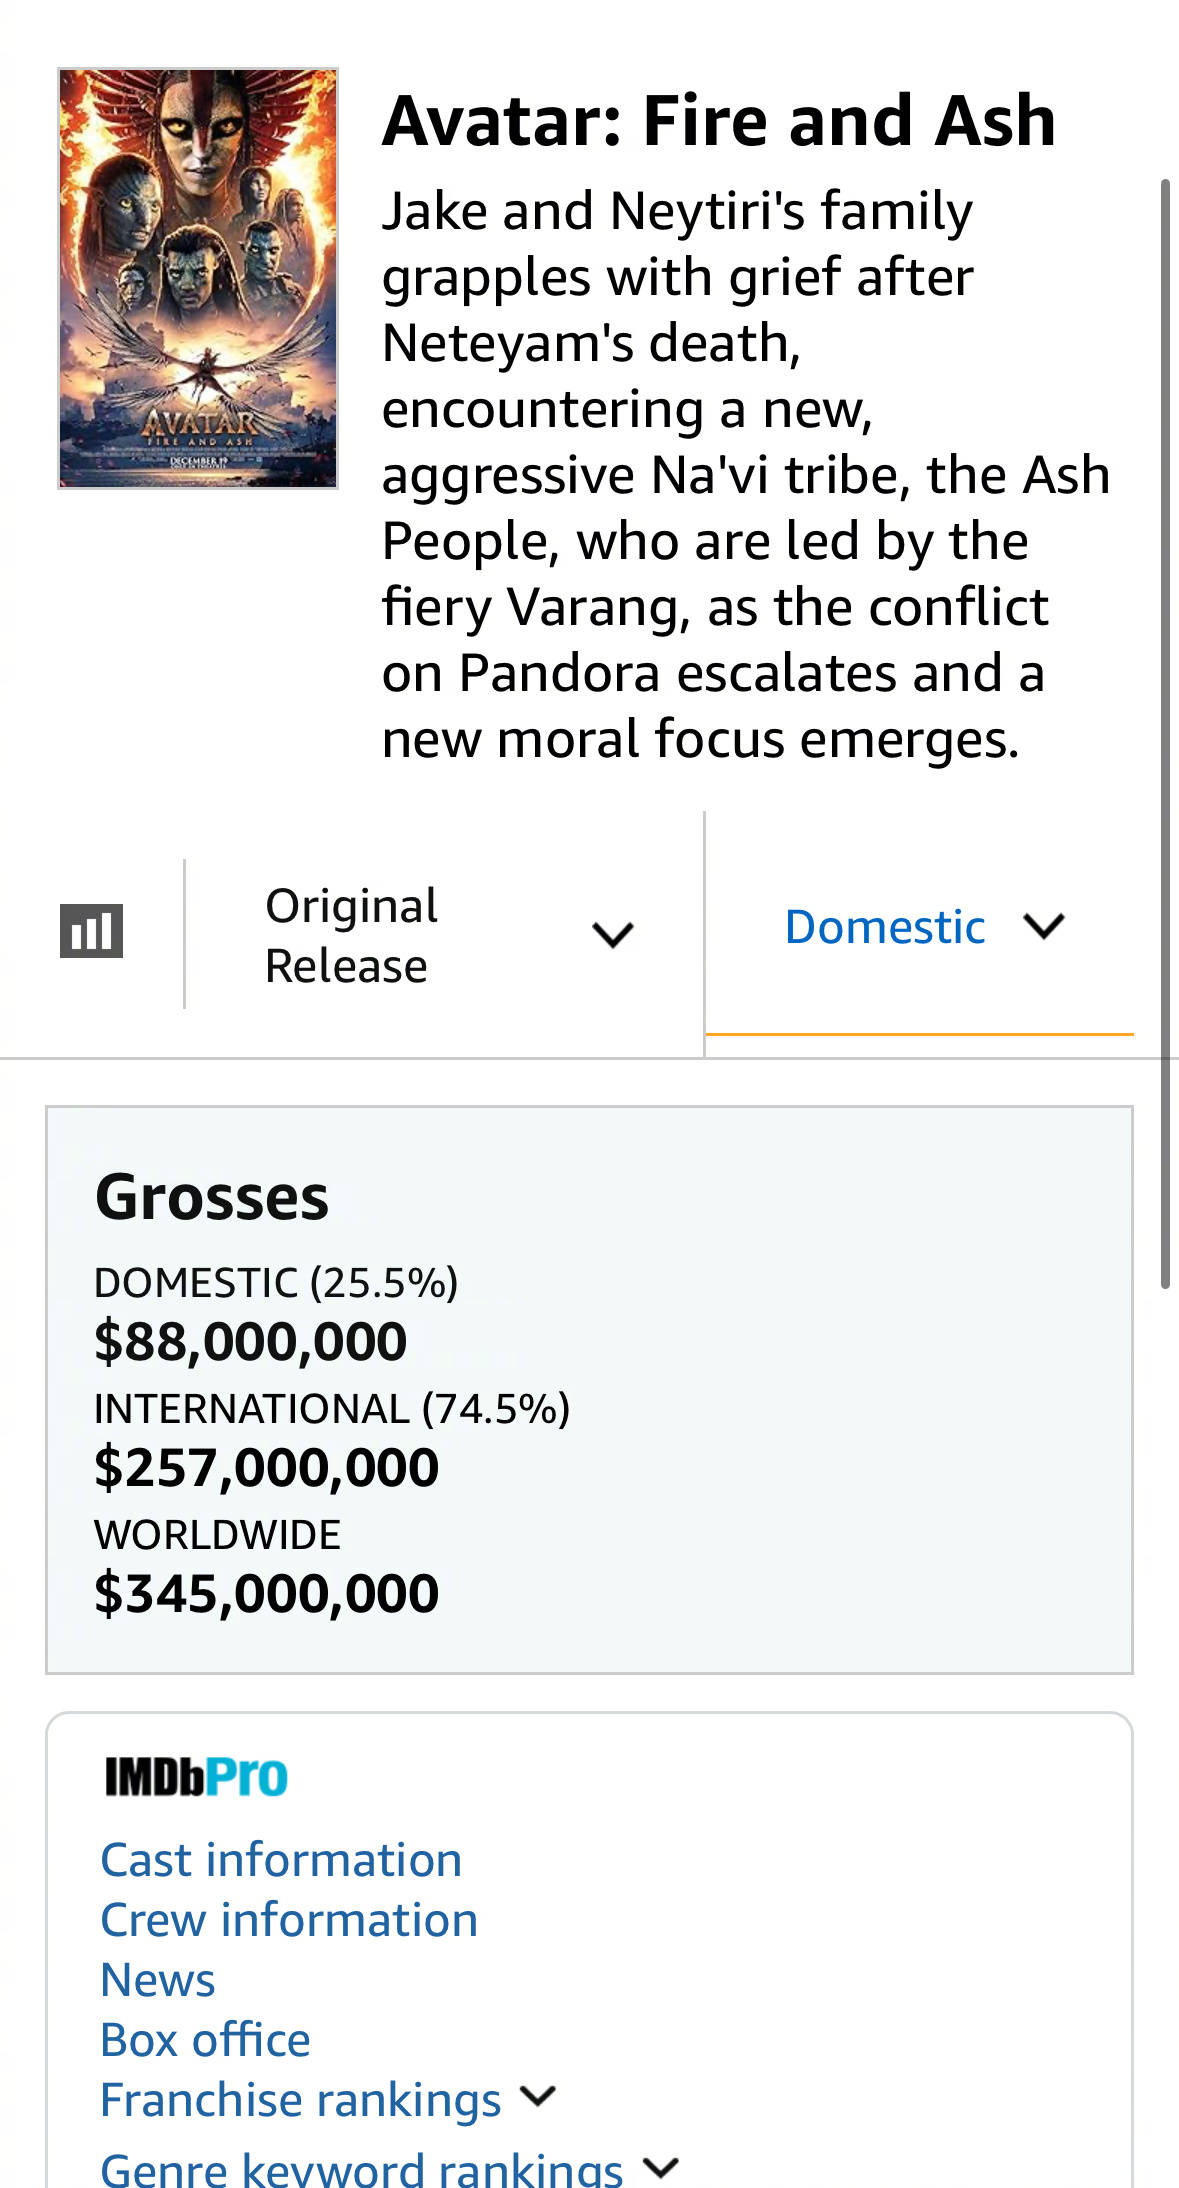Click the IMDbPro logo
Screen dimensions: 1179x2188
coord(196,1777)
